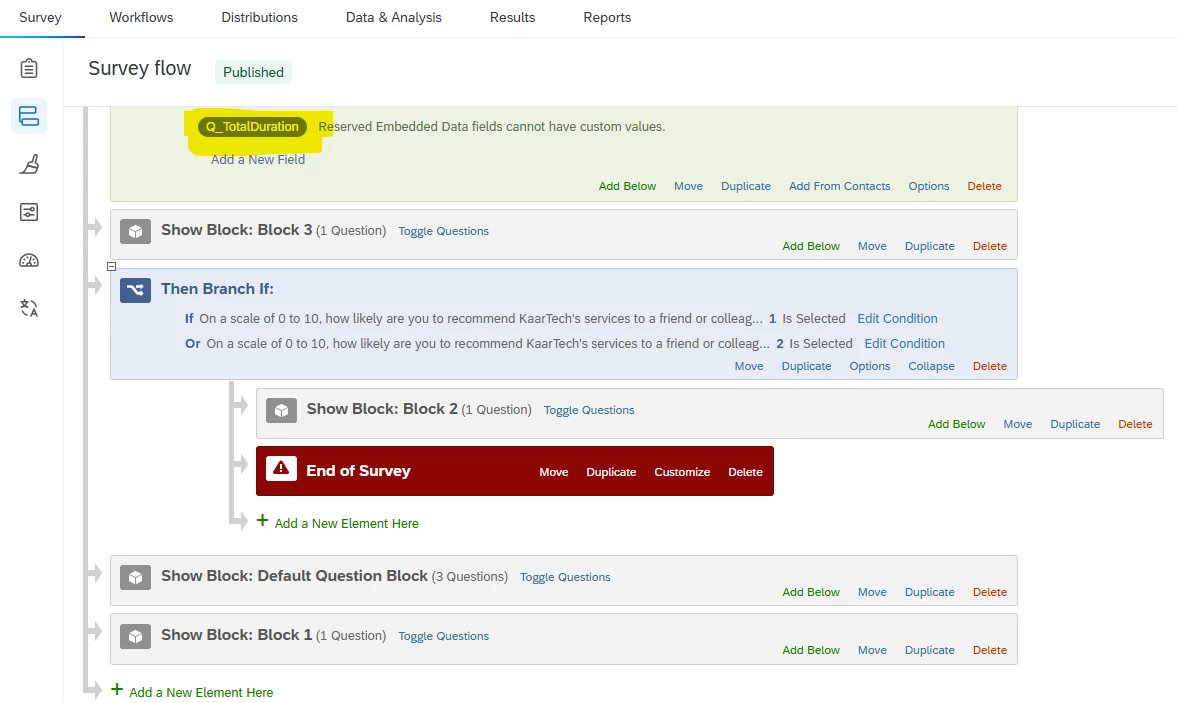Click the Default Question Block cube icon

(135, 578)
